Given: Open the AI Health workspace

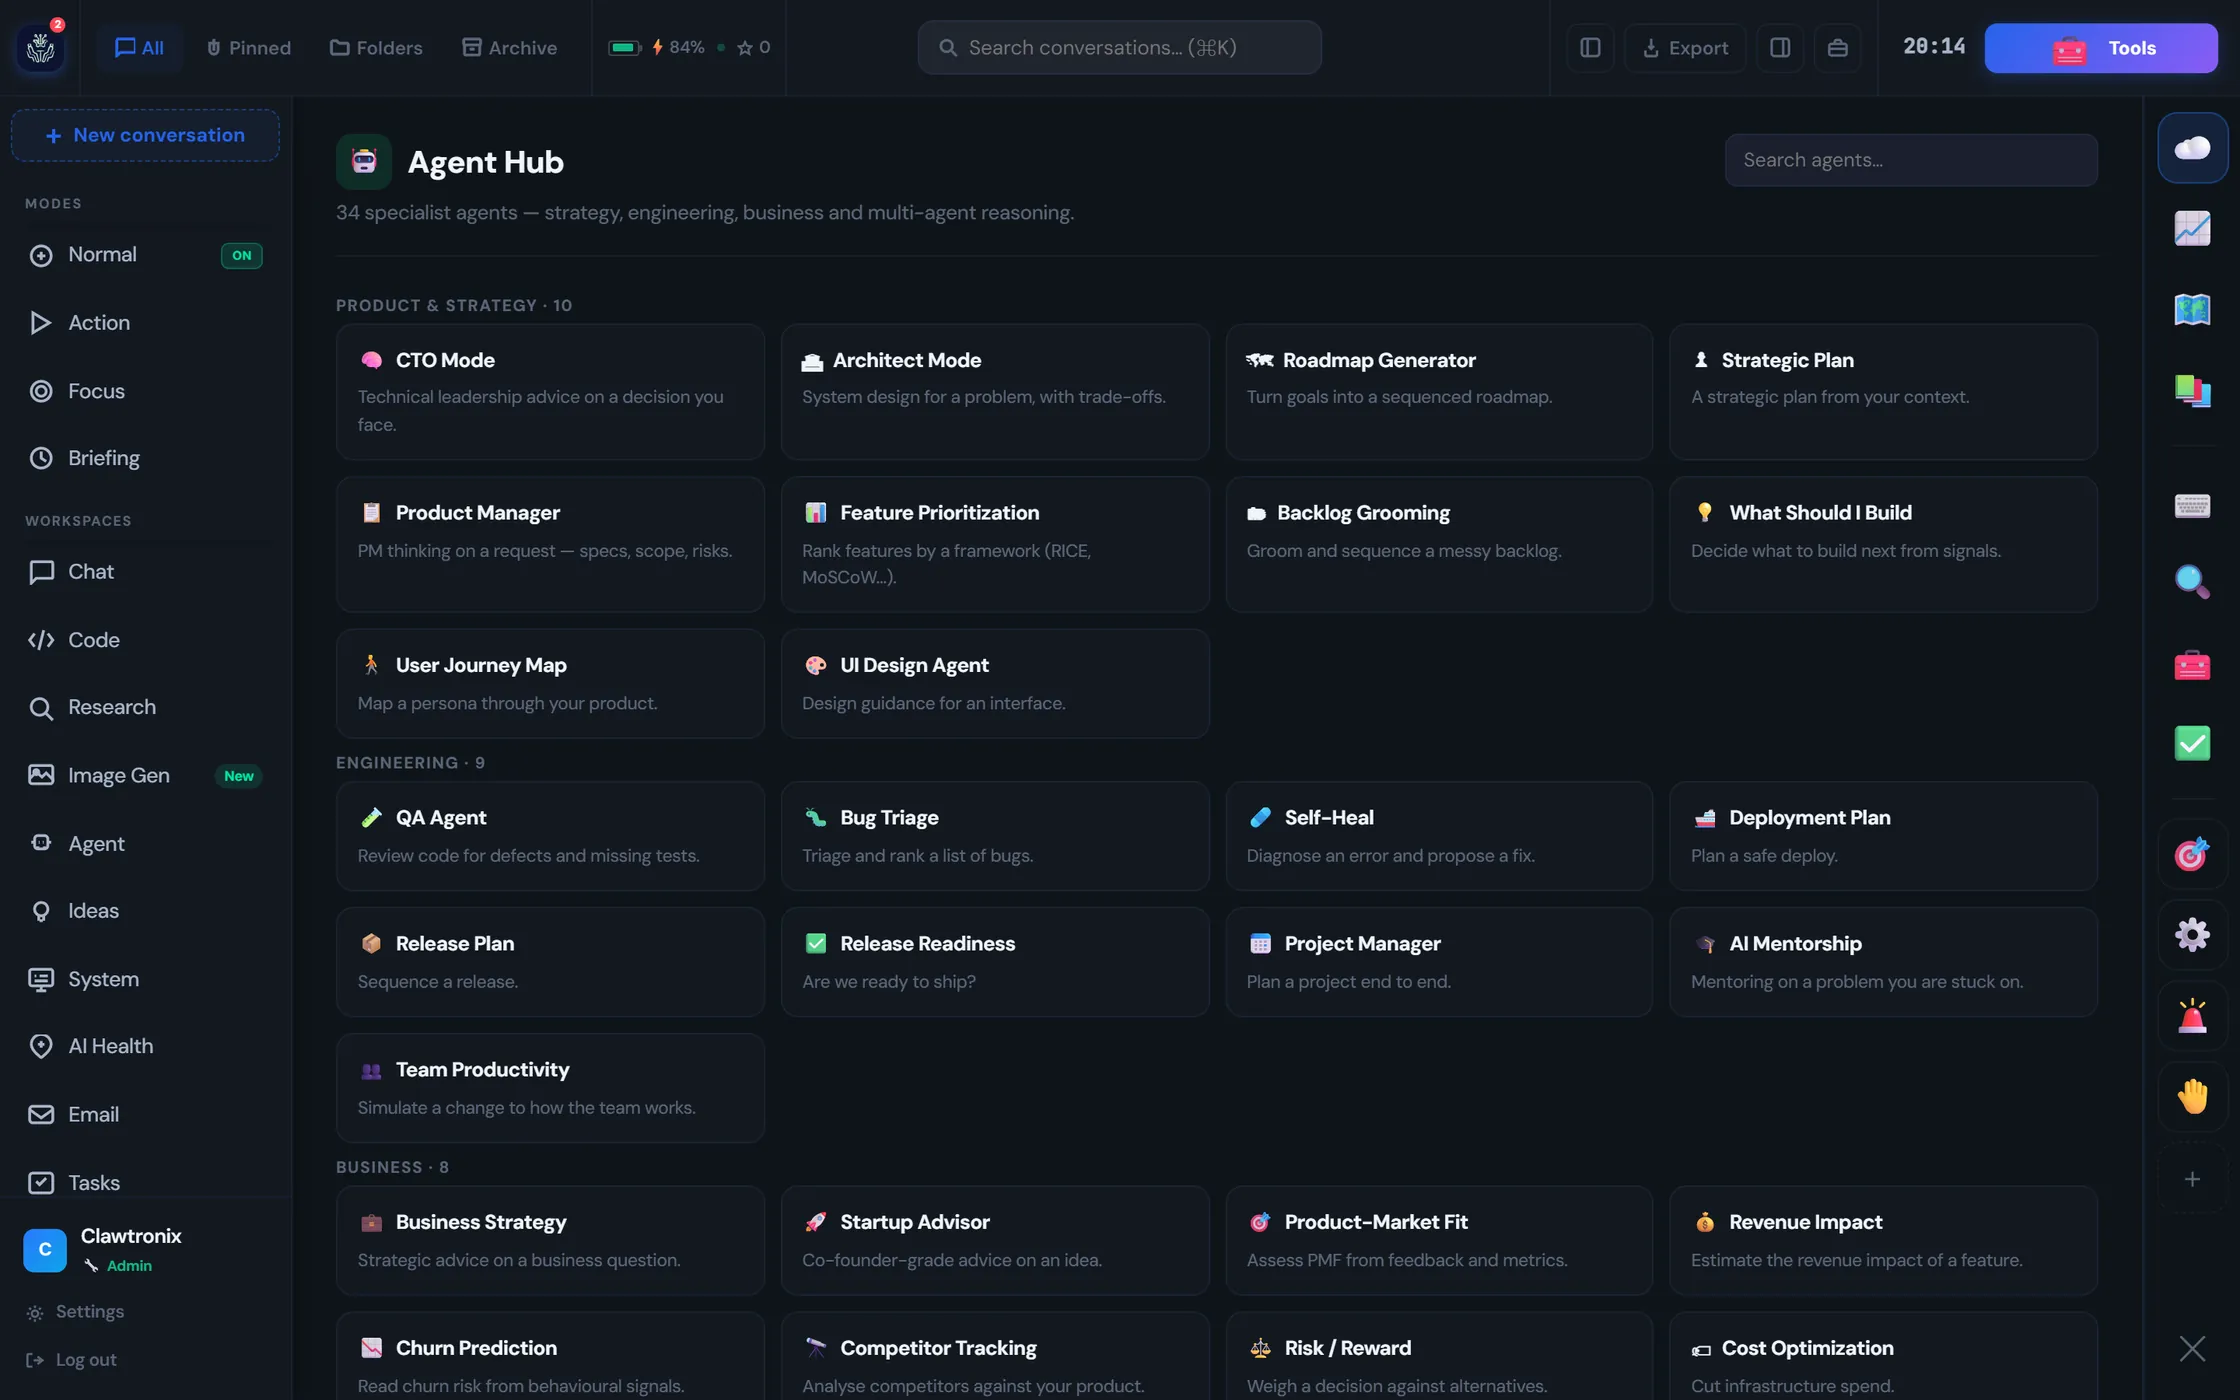Looking at the screenshot, I should pos(146,1046).
